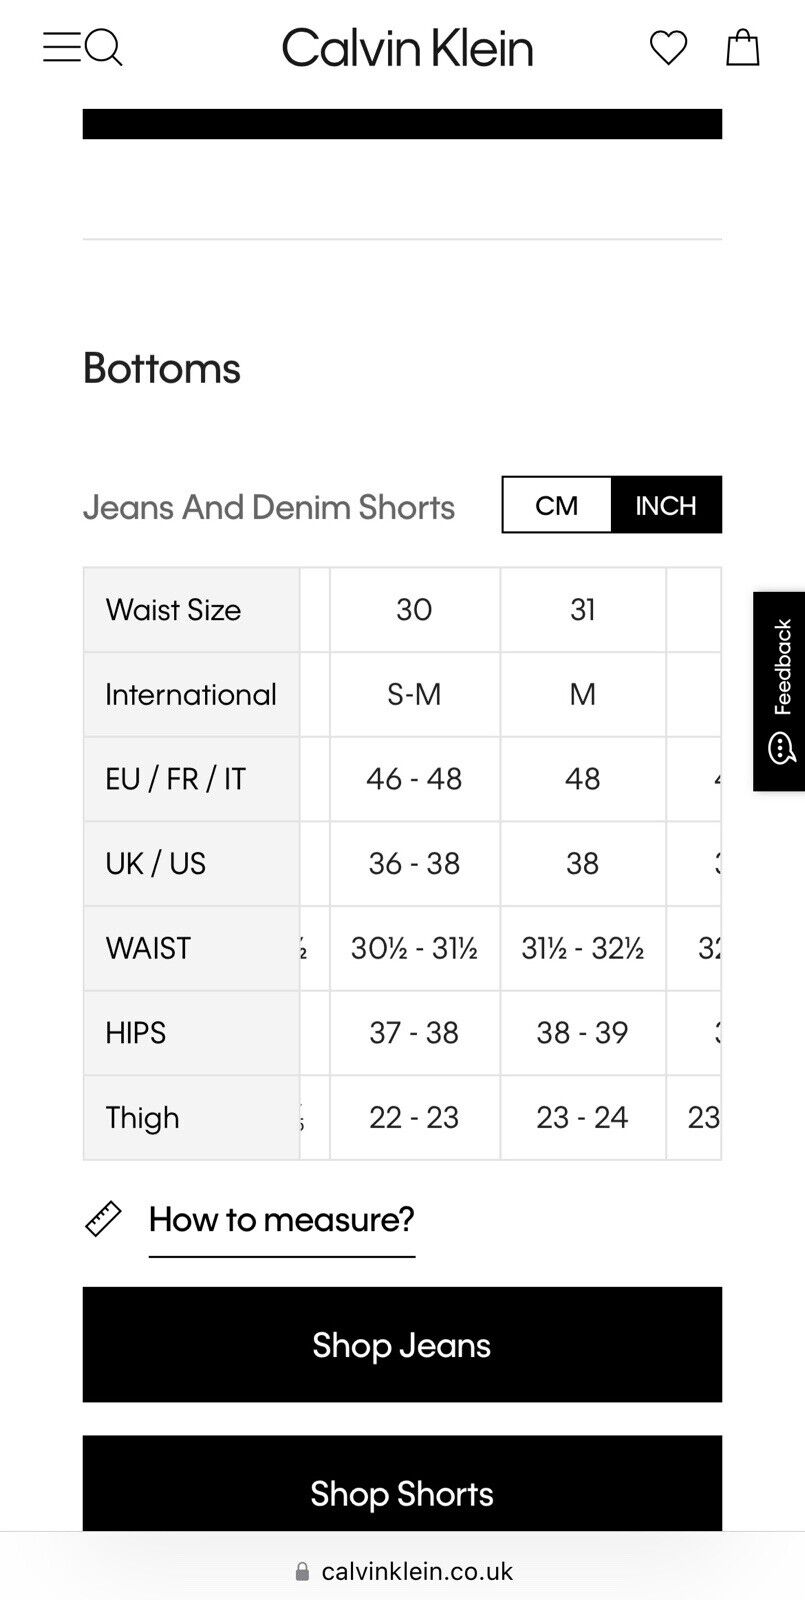Click the 23 - 24 thigh measurement cell
The height and width of the screenshot is (1600, 805).
(583, 1118)
